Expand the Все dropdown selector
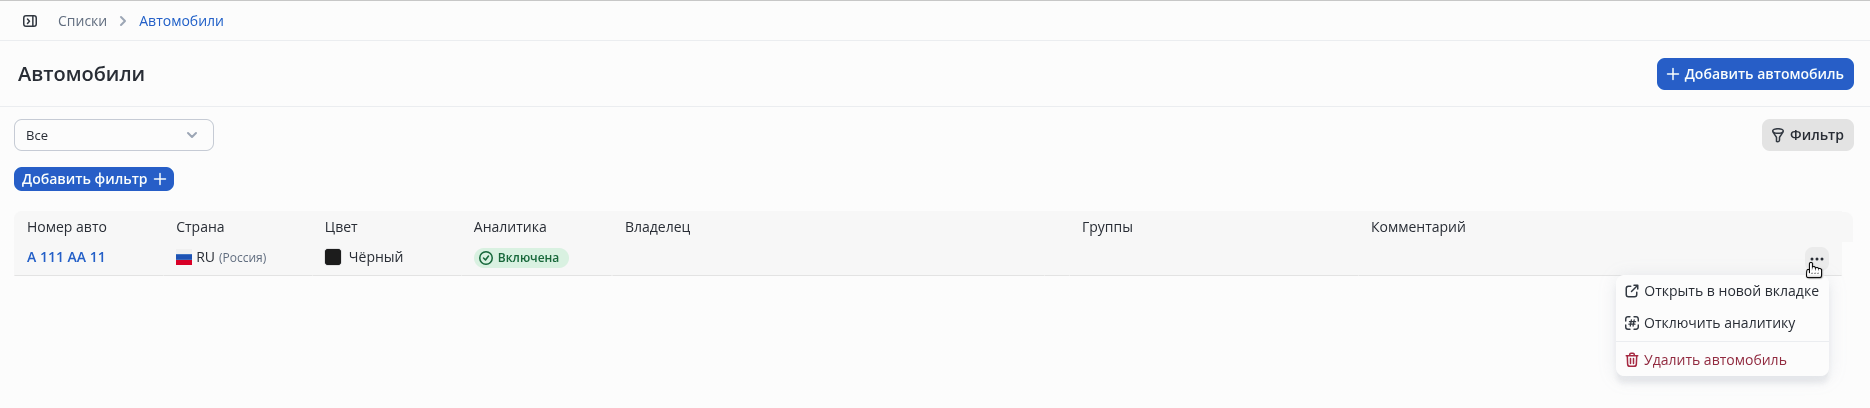This screenshot has height=408, width=1870. 113,135
